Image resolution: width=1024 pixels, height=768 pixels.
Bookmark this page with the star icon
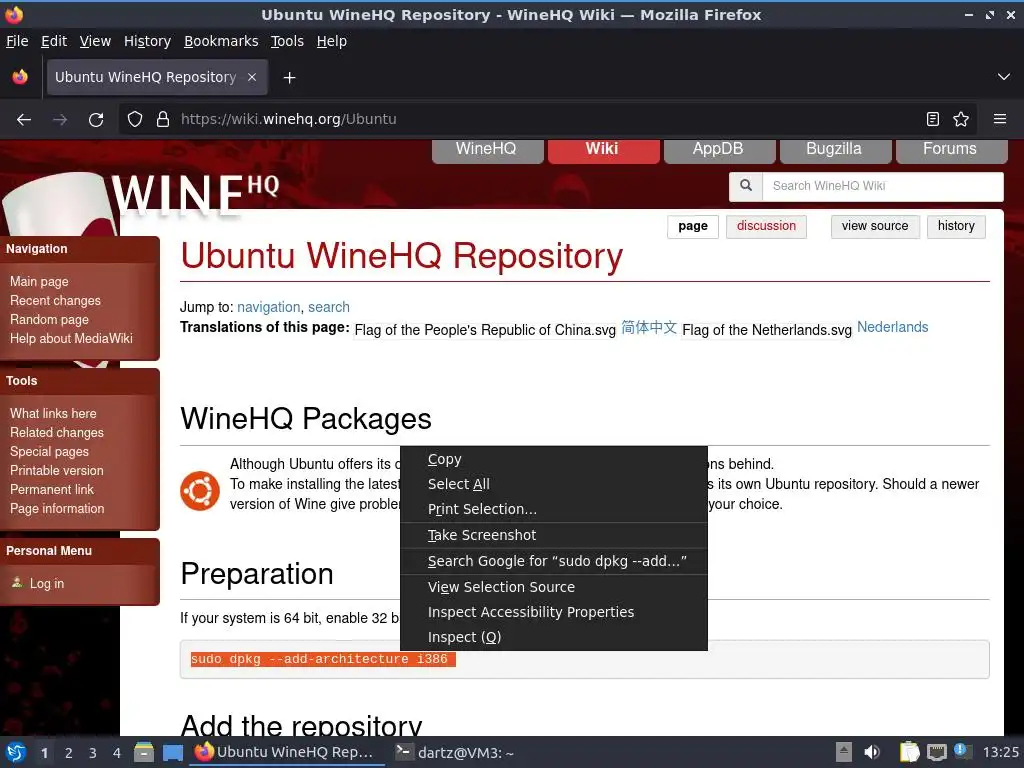[x=961, y=119]
